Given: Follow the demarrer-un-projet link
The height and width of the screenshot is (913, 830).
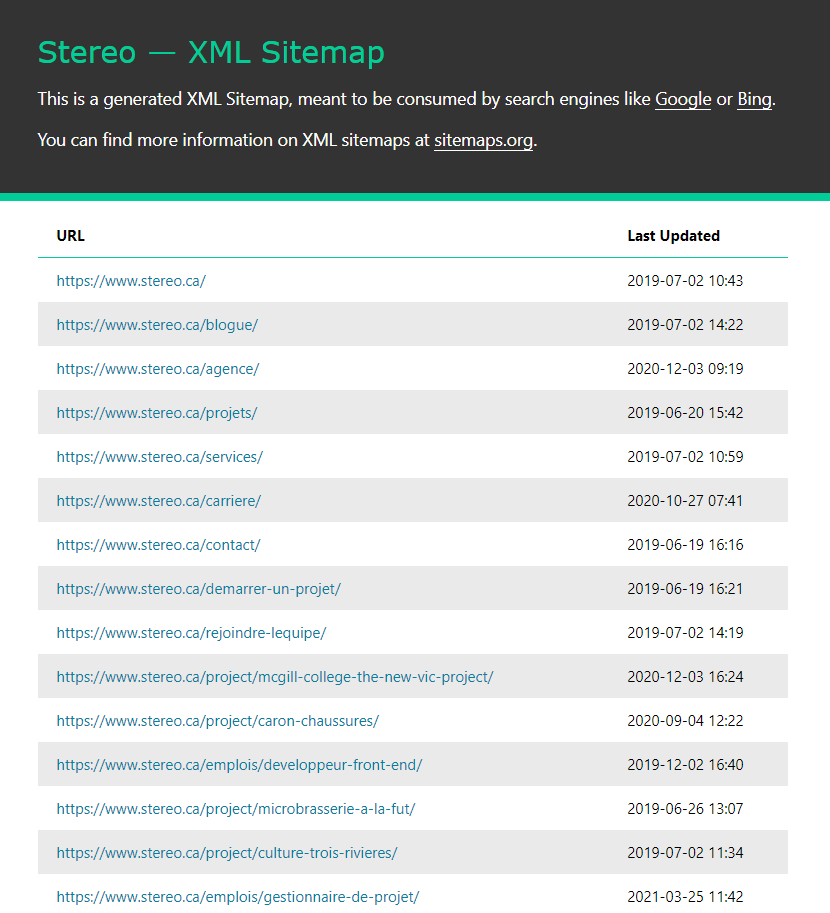Looking at the screenshot, I should [x=199, y=589].
